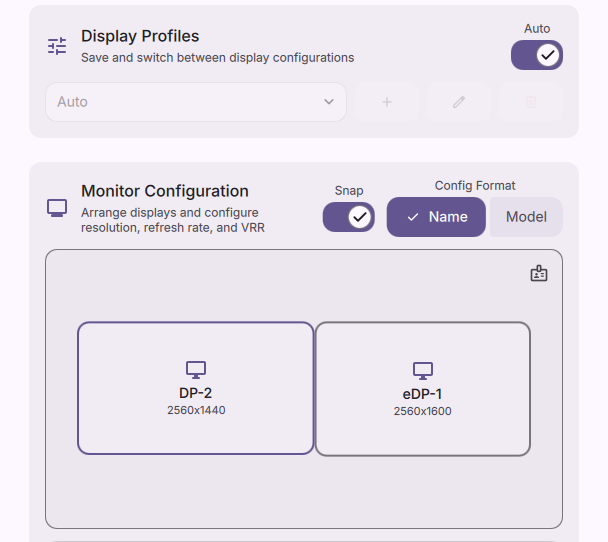The width and height of the screenshot is (608, 542).
Task: Click the identify displays badge icon
Action: pyautogui.click(x=539, y=274)
